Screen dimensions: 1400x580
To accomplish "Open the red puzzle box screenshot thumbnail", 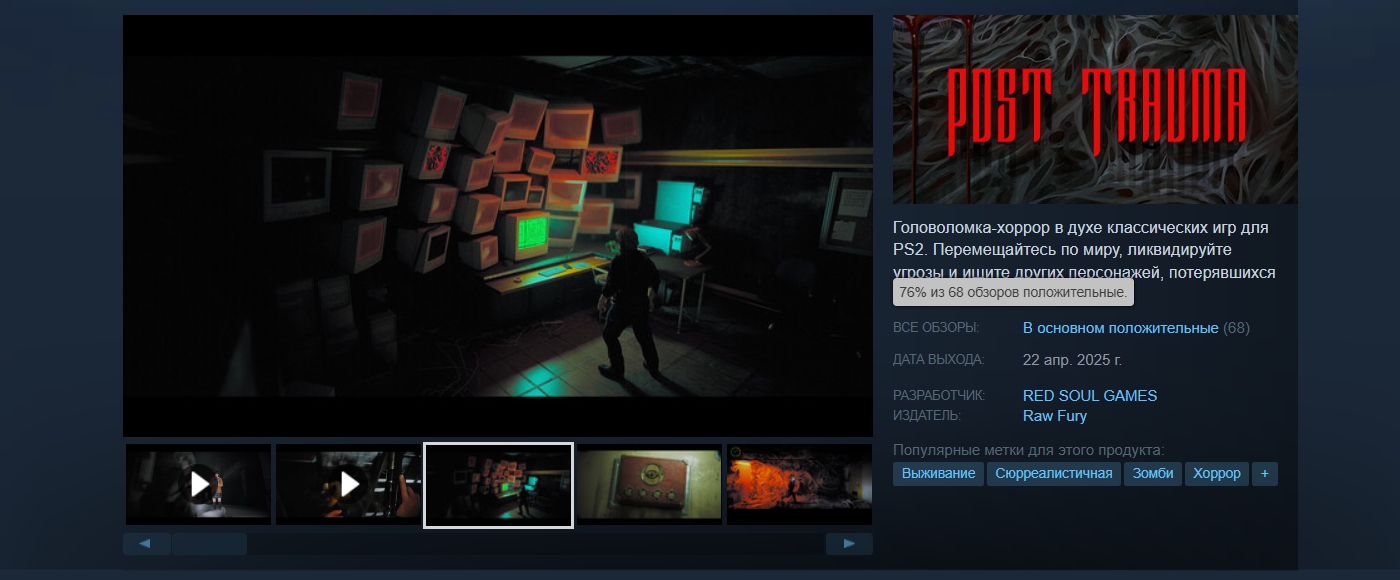I will 649,484.
